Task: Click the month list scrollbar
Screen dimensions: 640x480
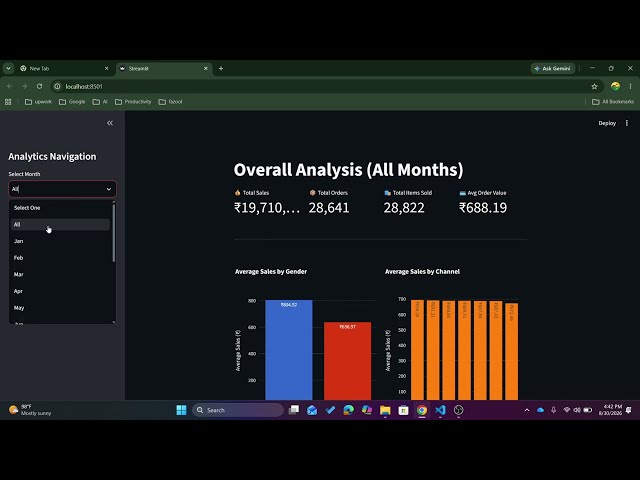Action: (113, 233)
